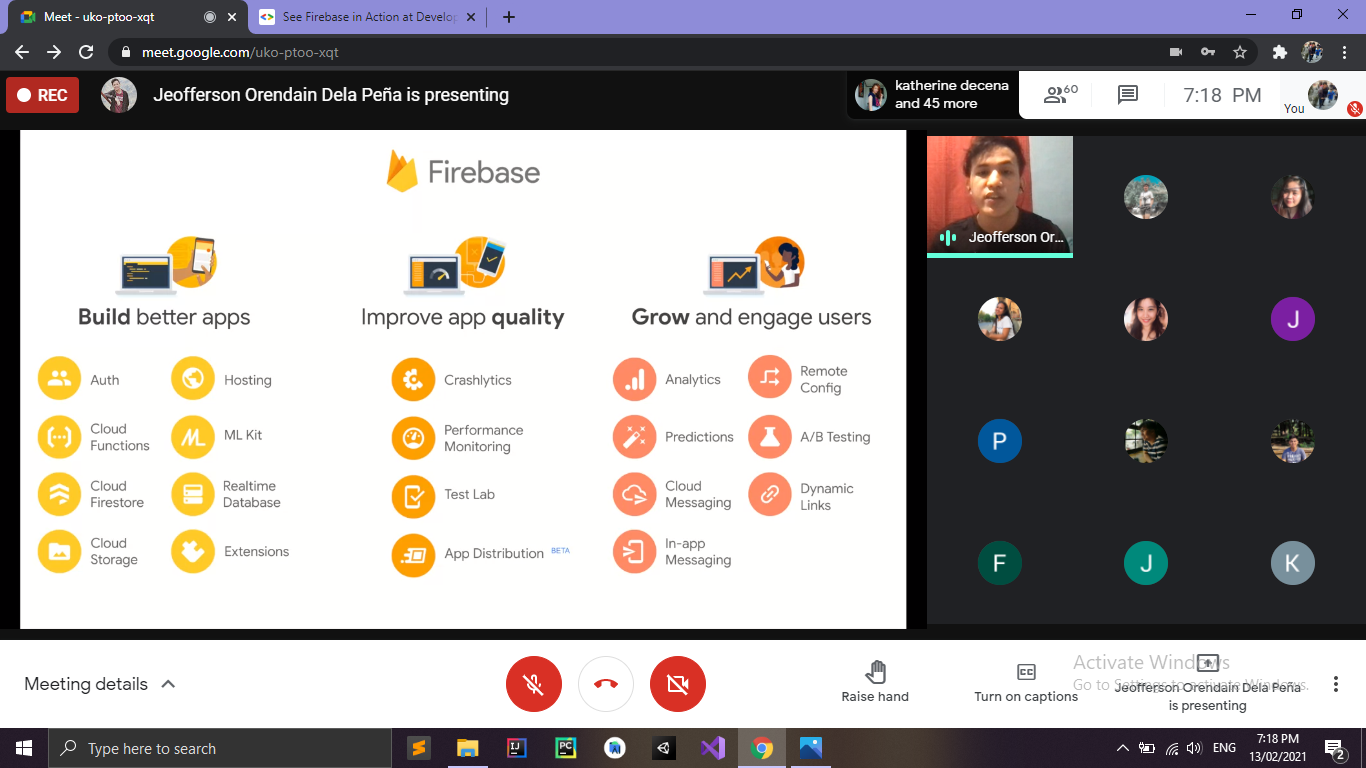Screen dimensions: 1366x768
Task: Expand Meeting details chevron
Action: [x=168, y=684]
